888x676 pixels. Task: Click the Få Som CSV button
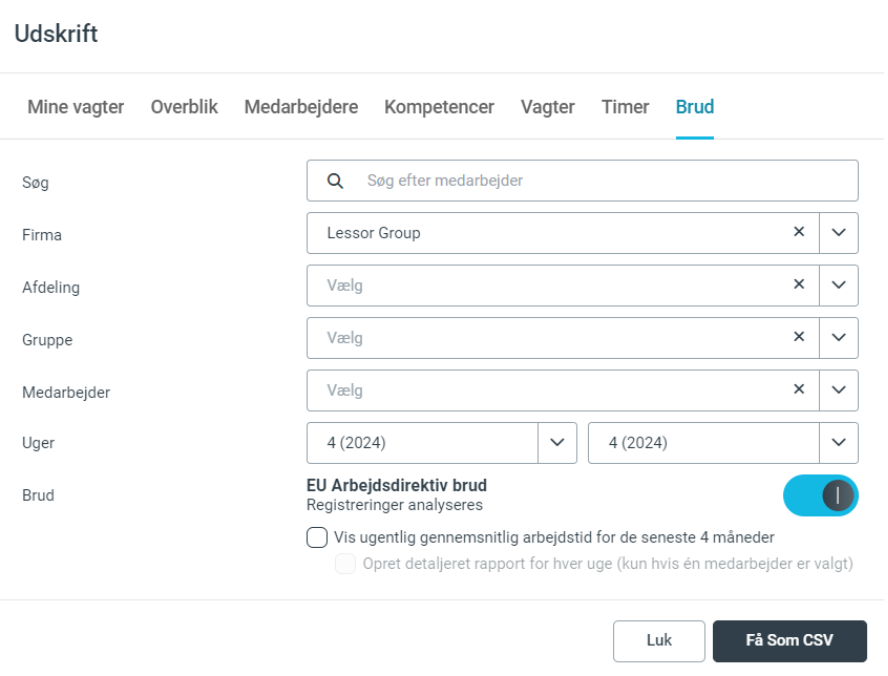[x=789, y=641]
